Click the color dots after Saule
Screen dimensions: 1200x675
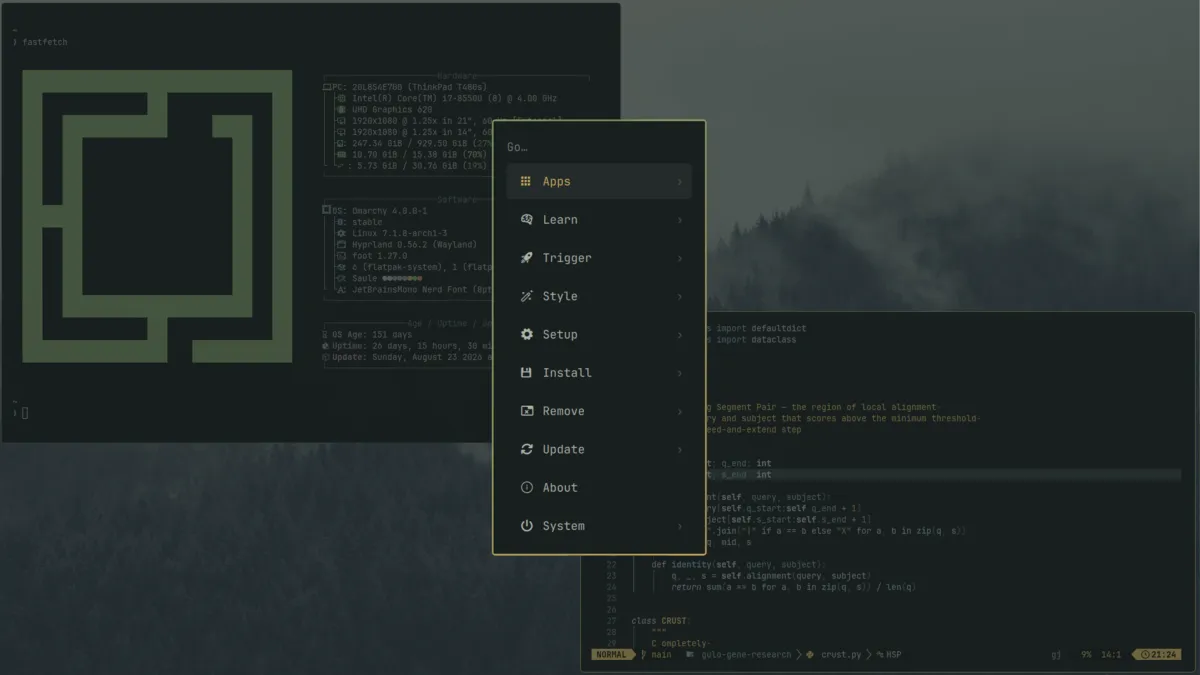coord(402,279)
